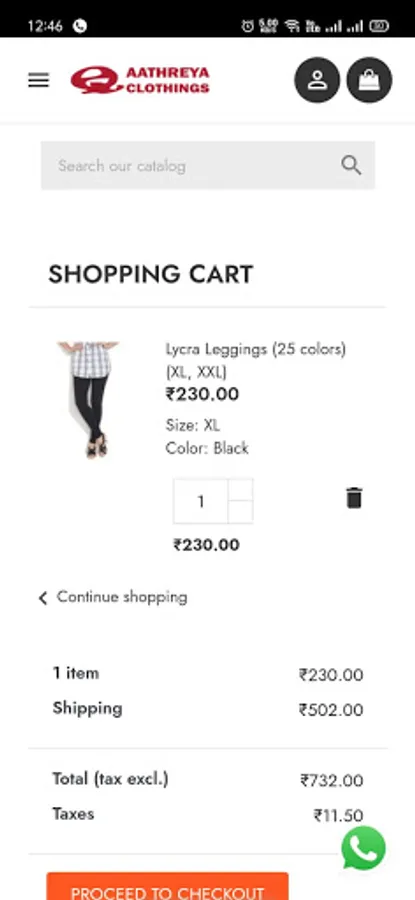415x900 pixels.
Task: Open the user account icon
Action: pyautogui.click(x=317, y=80)
